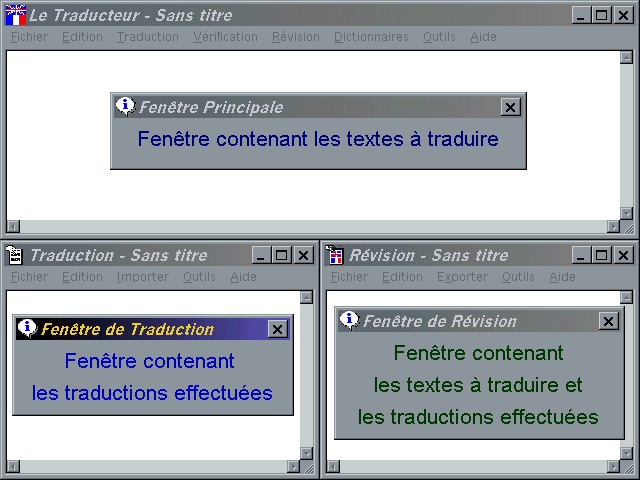Open Fichier menu in Traduction window
The width and height of the screenshot is (640, 480).
point(29,277)
